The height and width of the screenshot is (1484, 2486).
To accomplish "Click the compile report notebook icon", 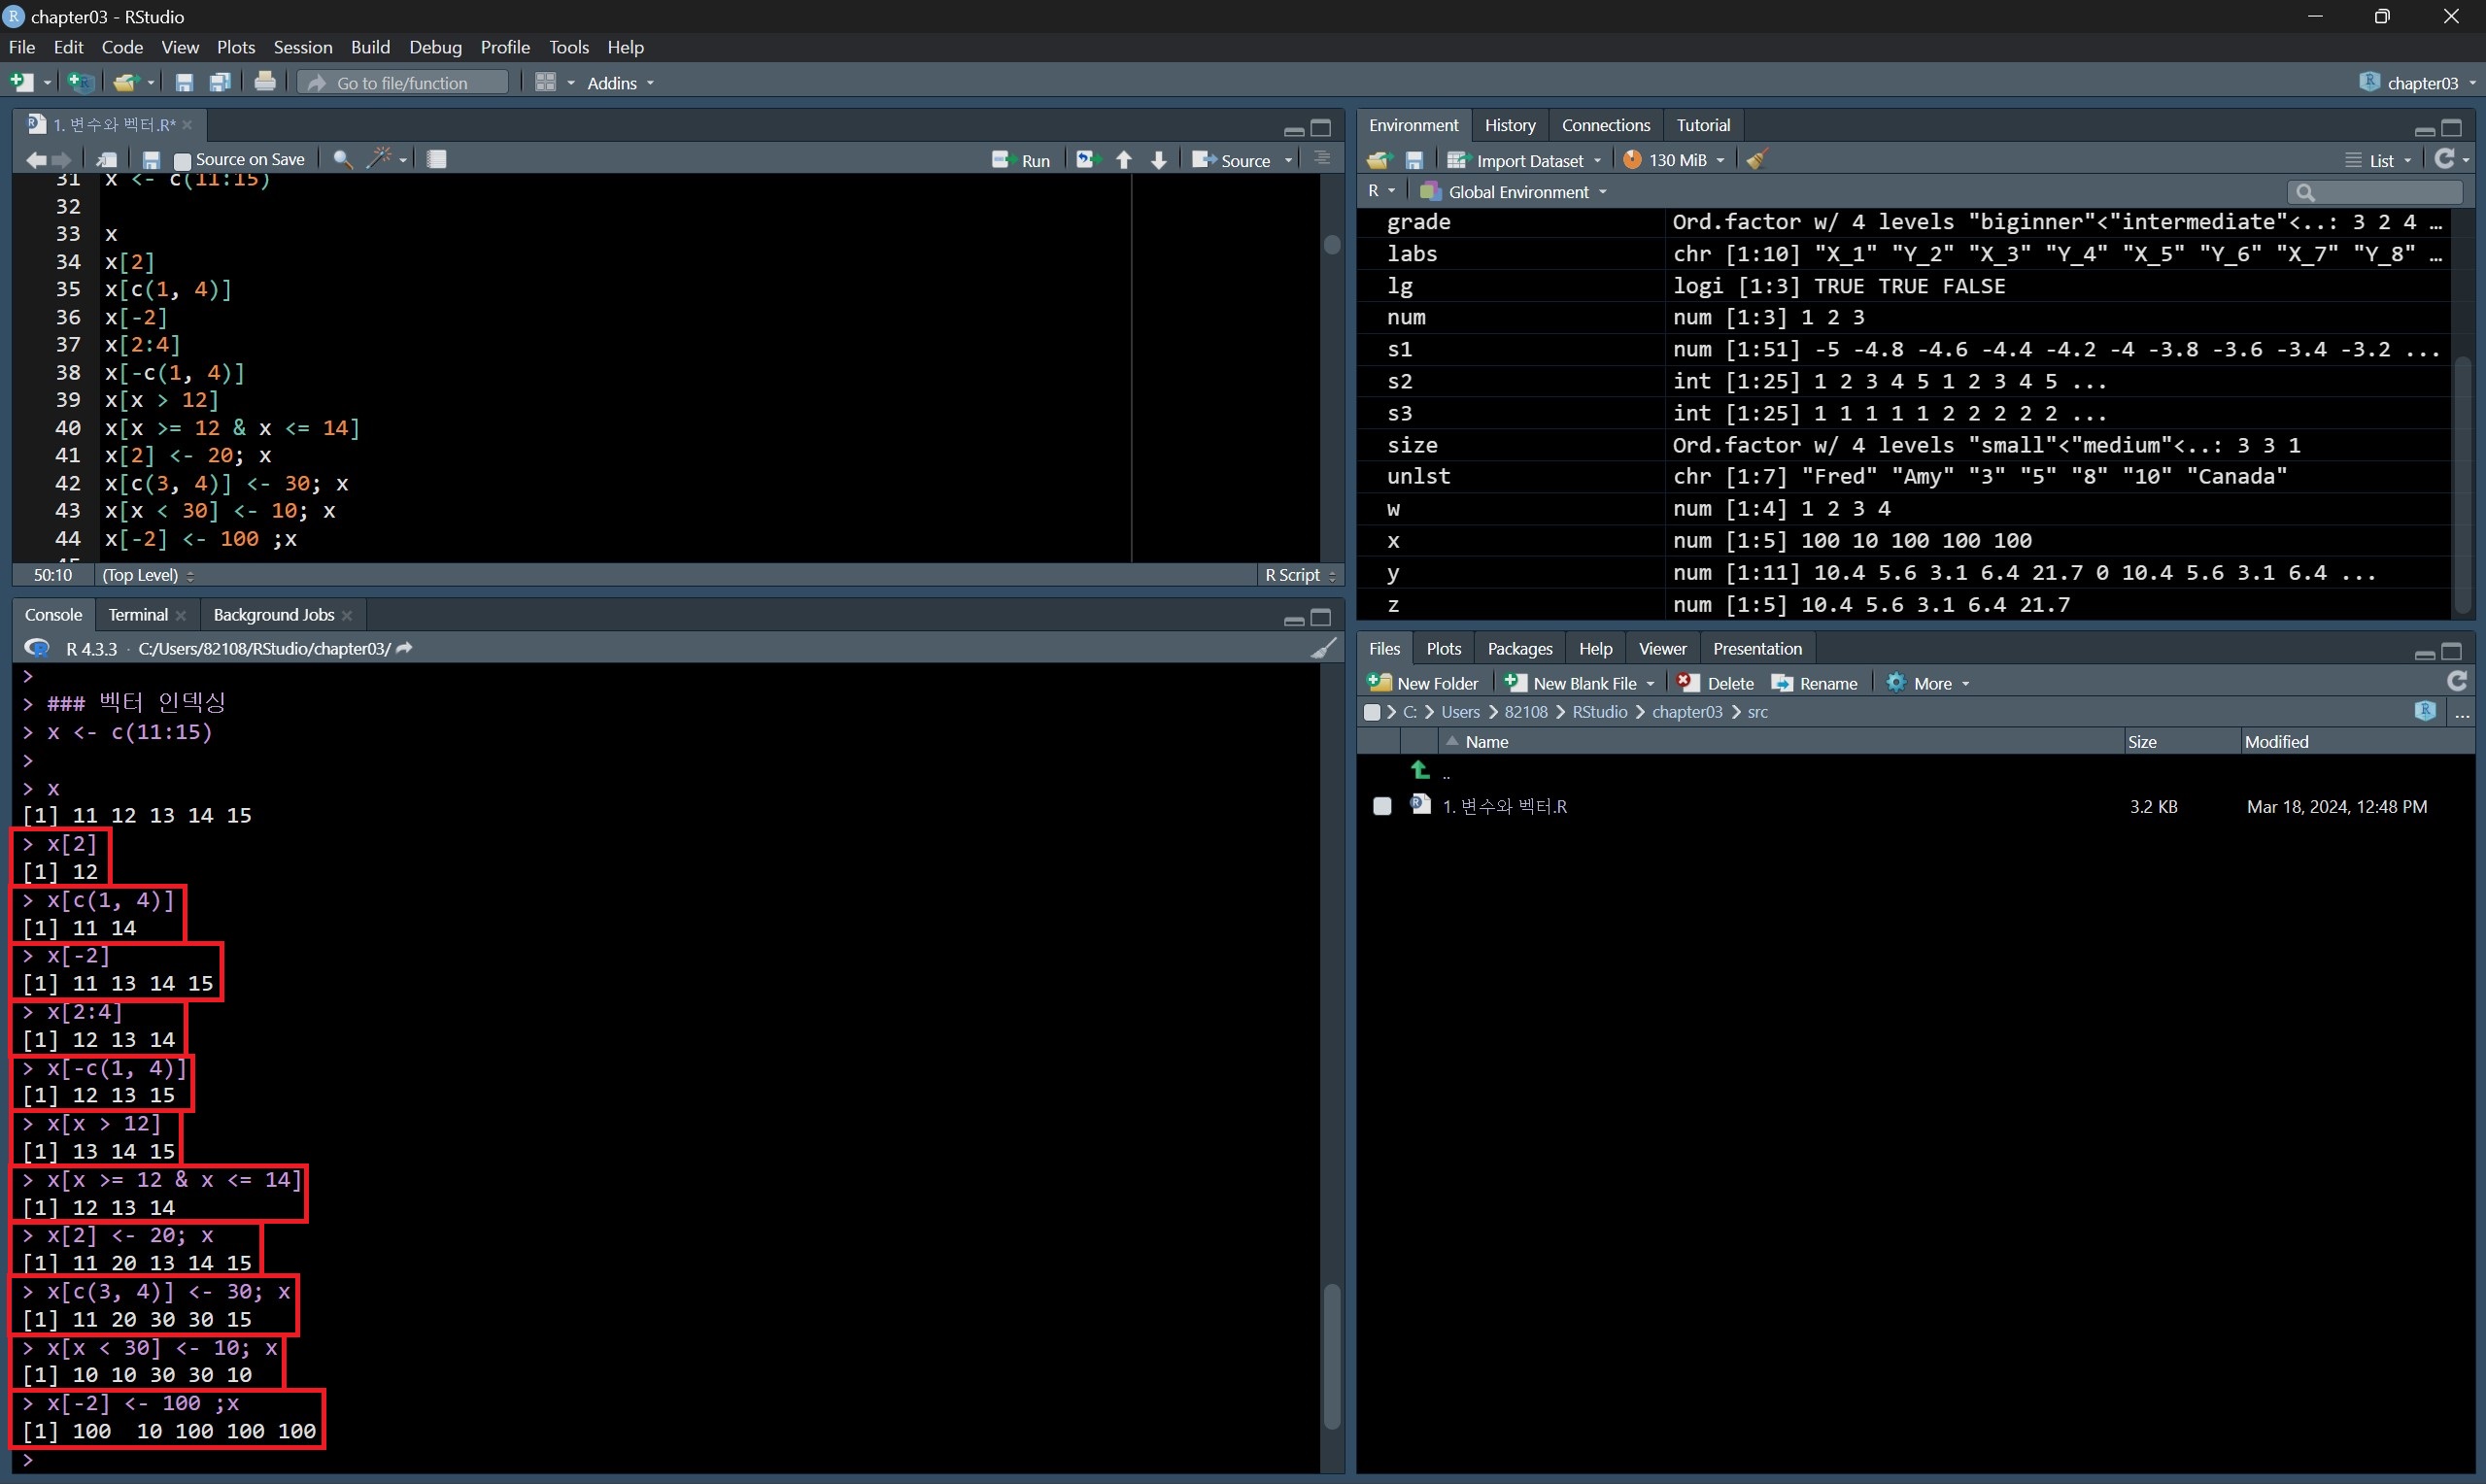I will click(437, 159).
